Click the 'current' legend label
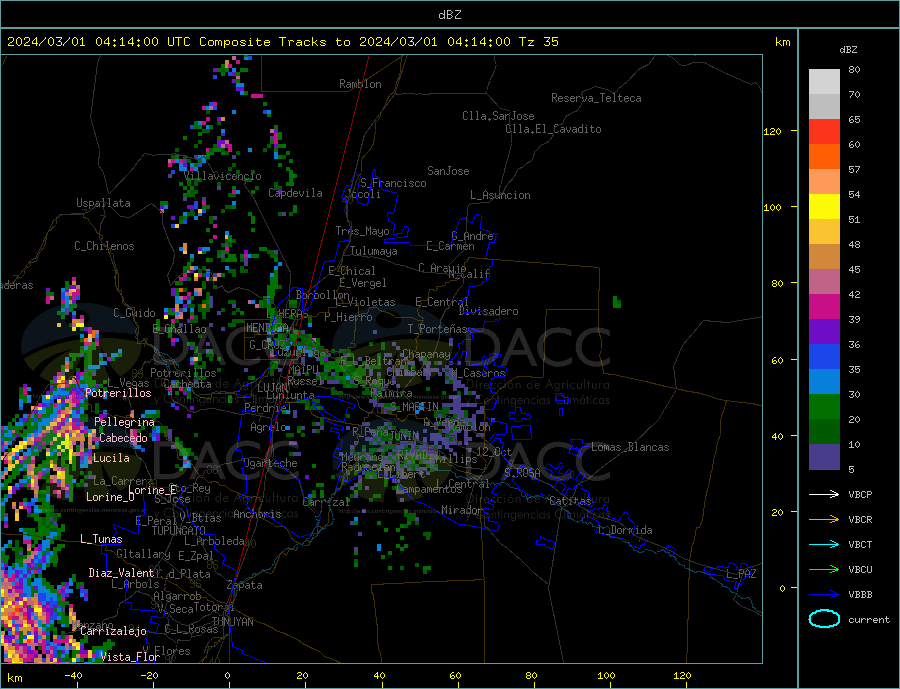Viewport: 900px width, 689px height. point(869,620)
